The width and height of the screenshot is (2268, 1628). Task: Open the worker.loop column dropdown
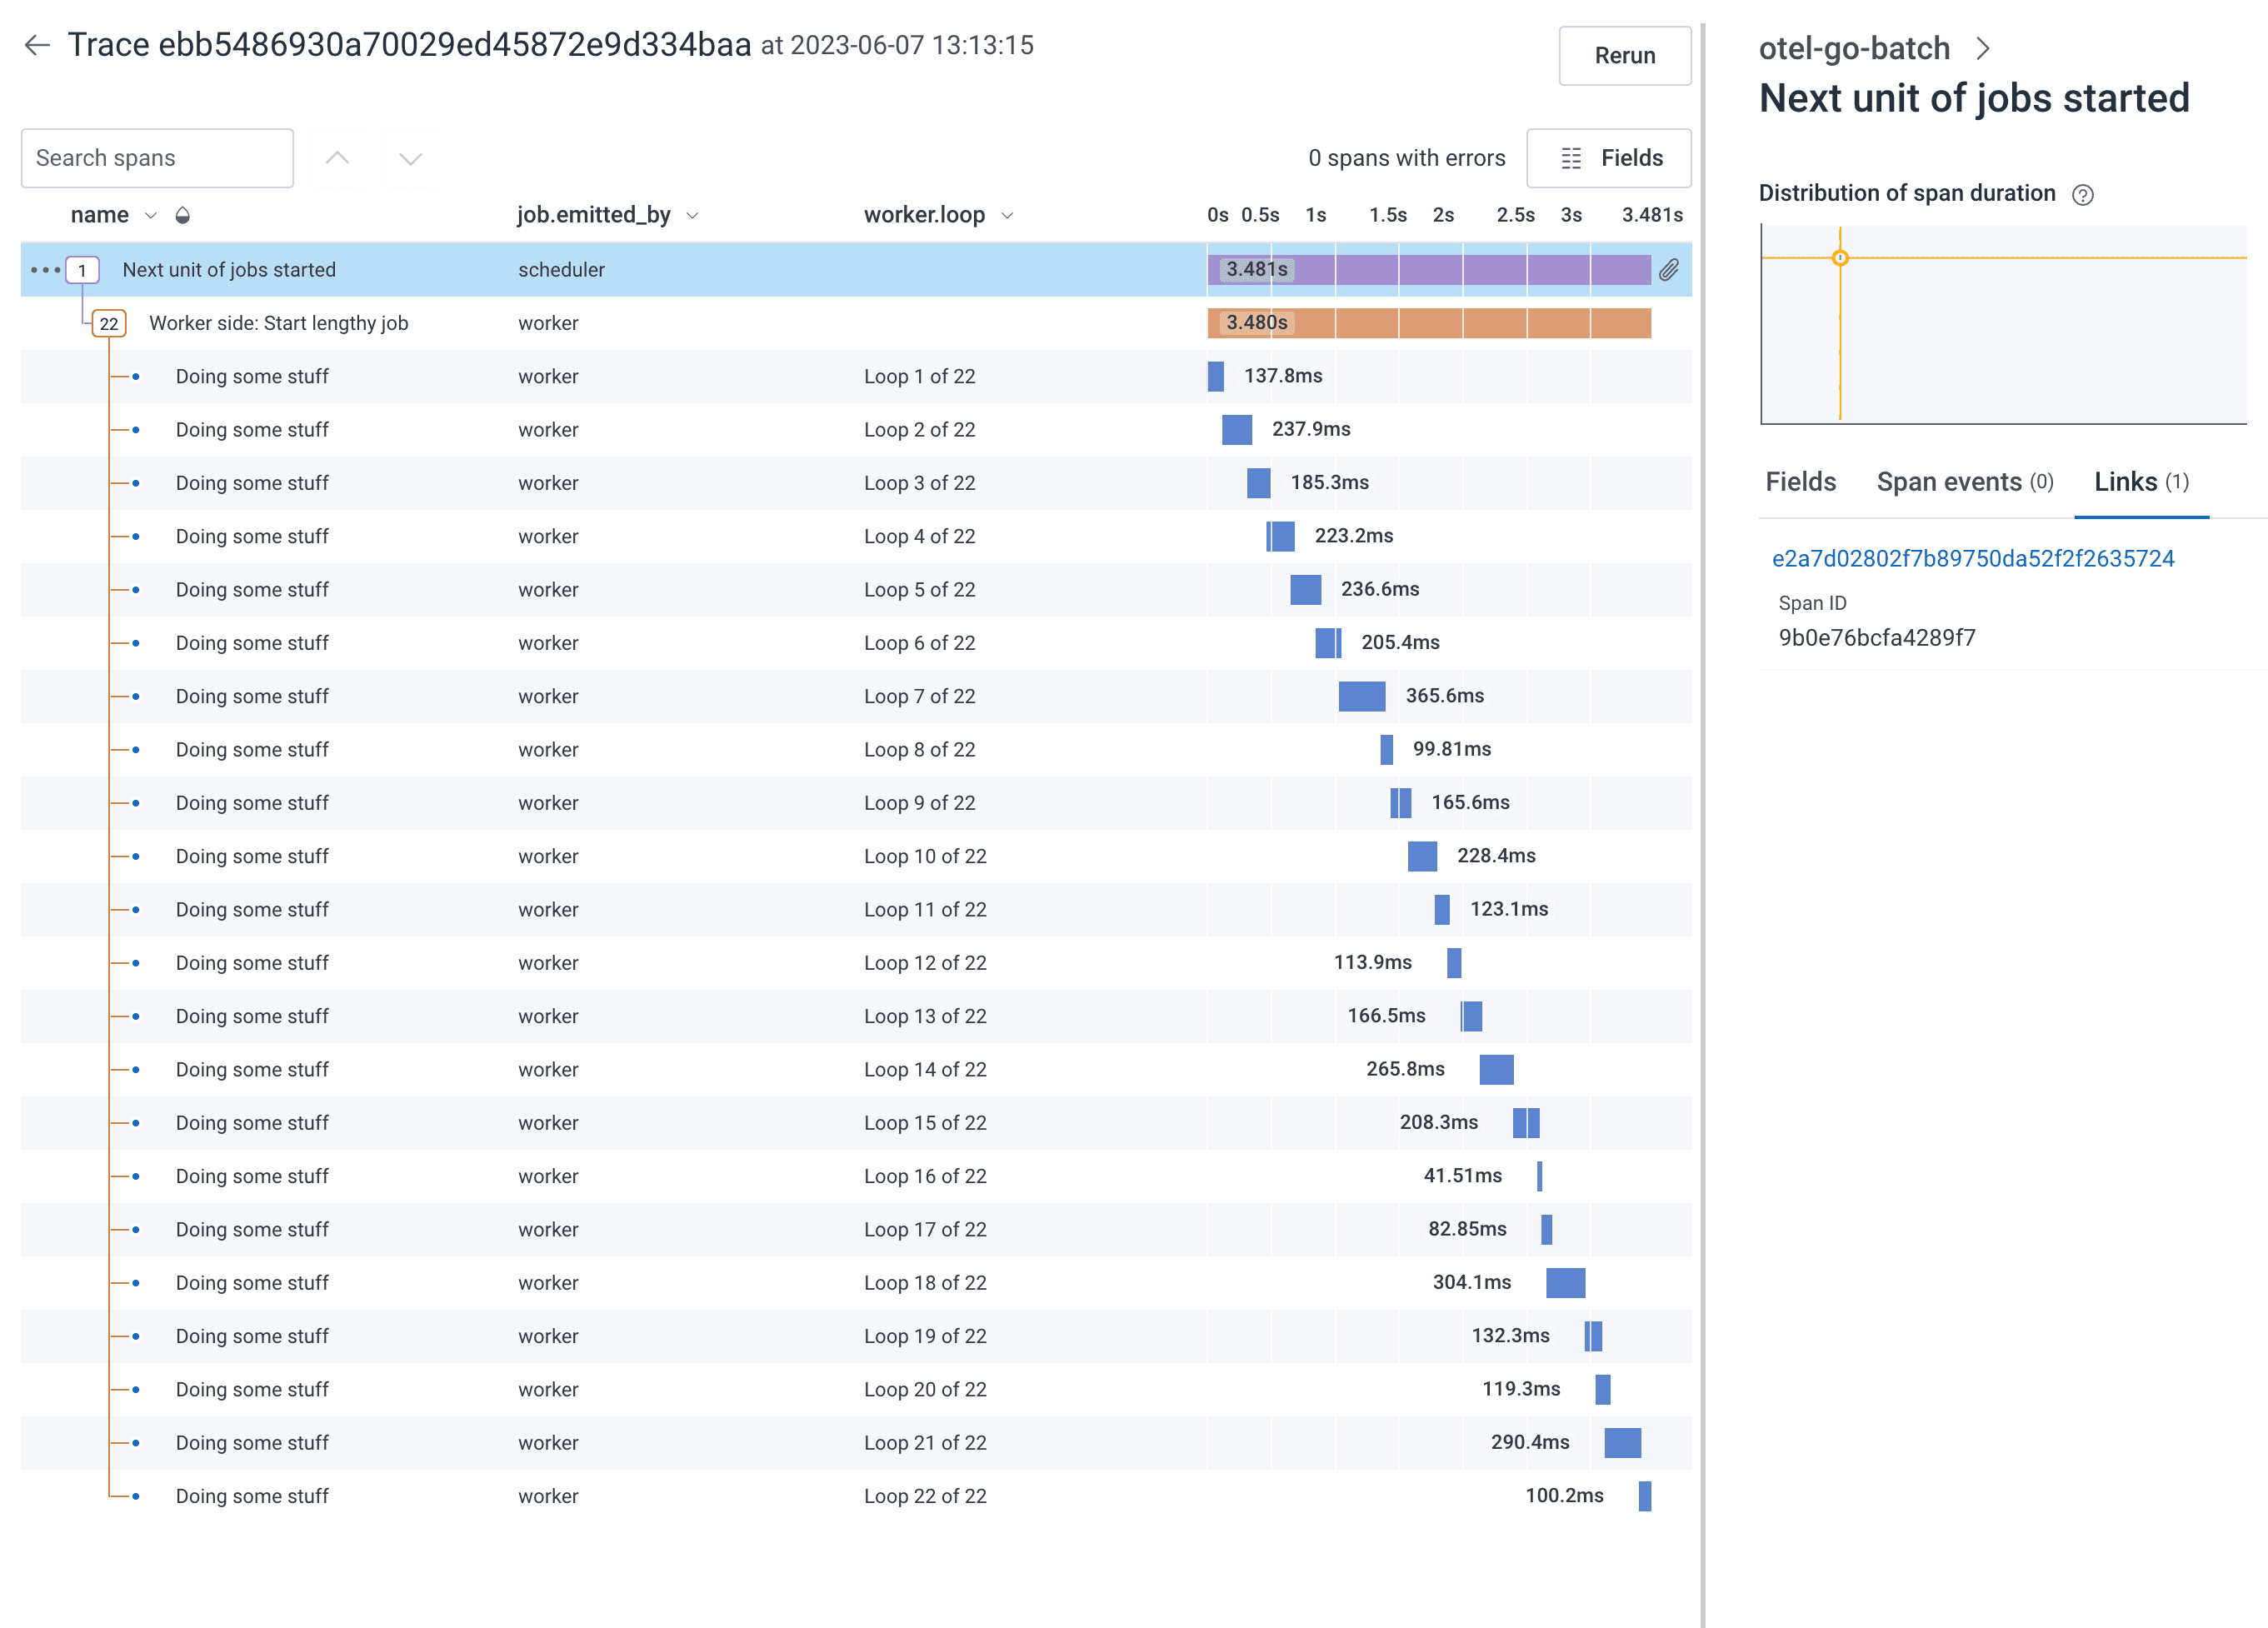[x=1007, y=215]
